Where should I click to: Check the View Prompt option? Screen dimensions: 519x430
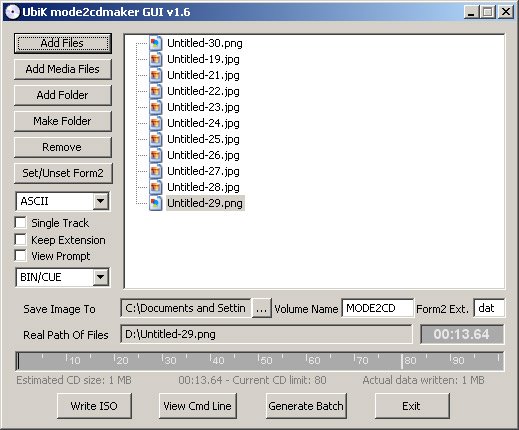coord(21,256)
